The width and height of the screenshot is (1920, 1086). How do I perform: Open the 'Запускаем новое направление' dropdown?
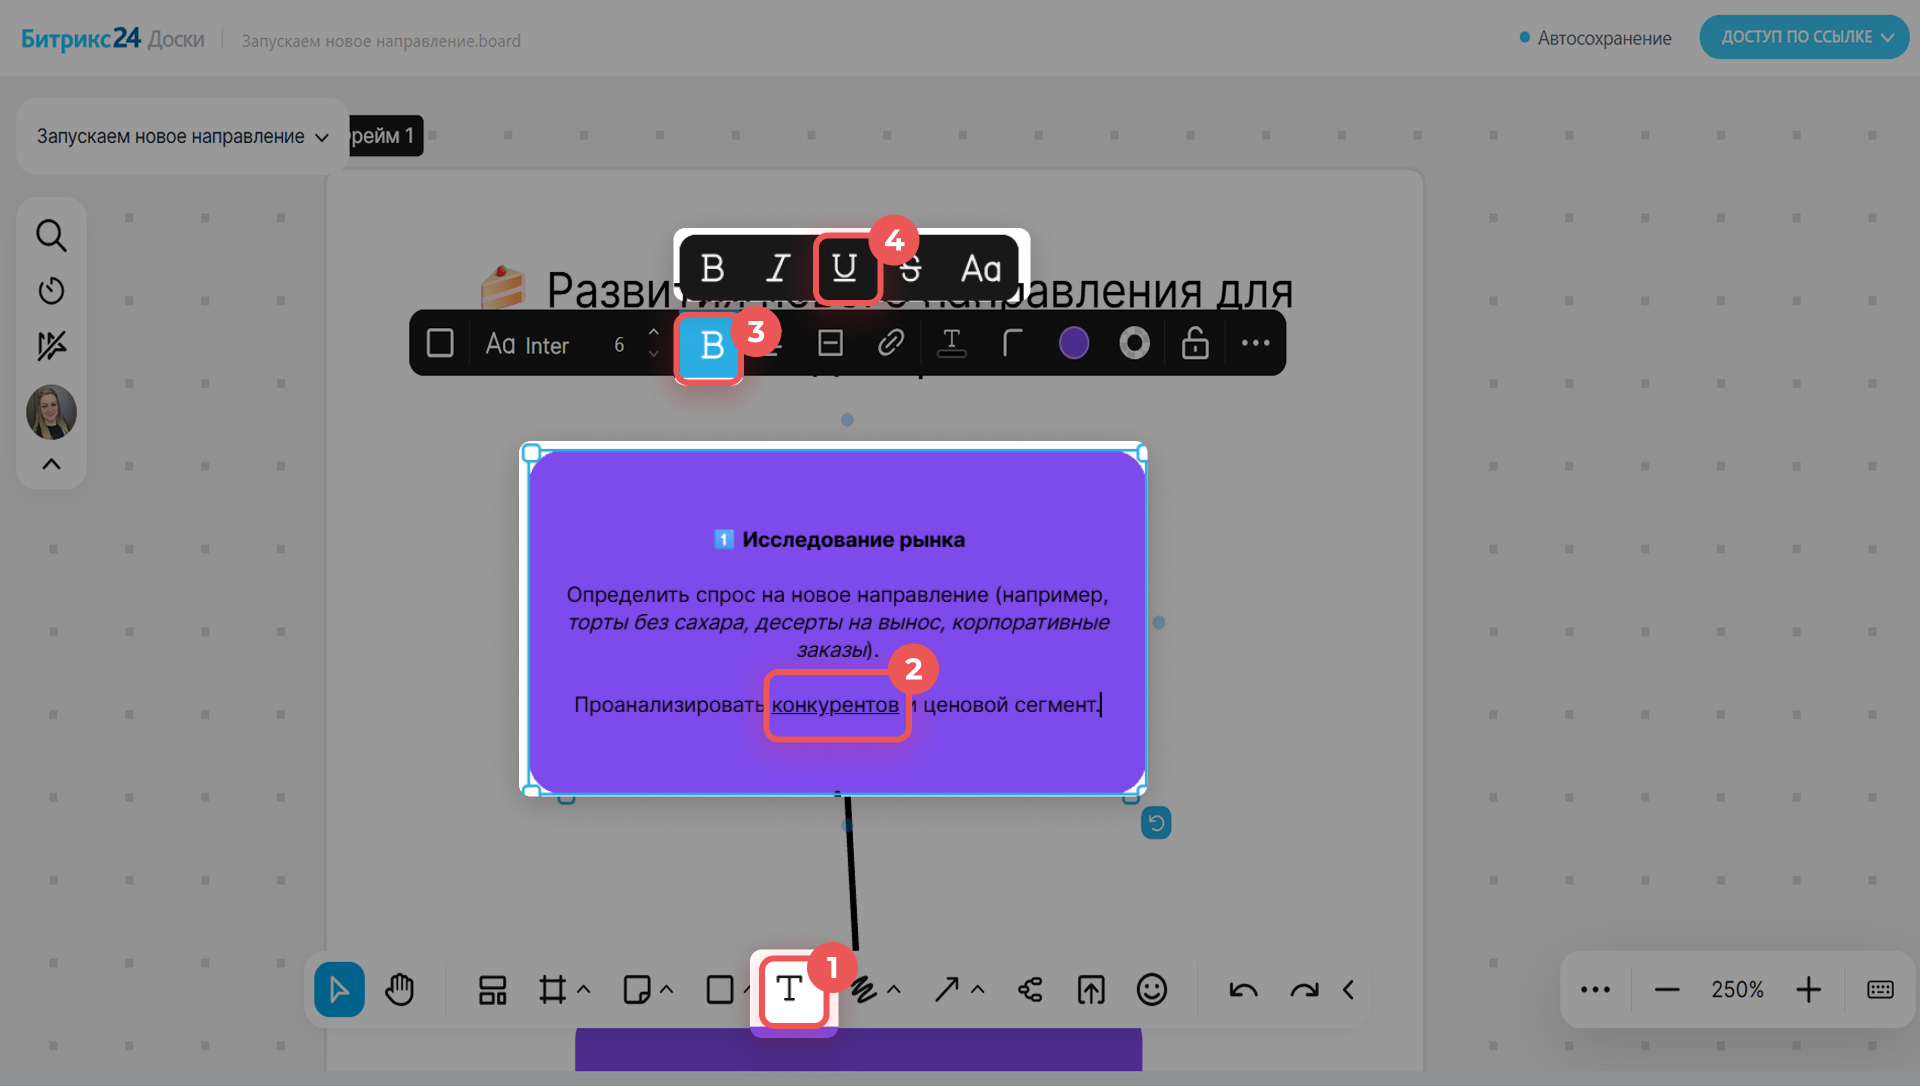point(182,136)
